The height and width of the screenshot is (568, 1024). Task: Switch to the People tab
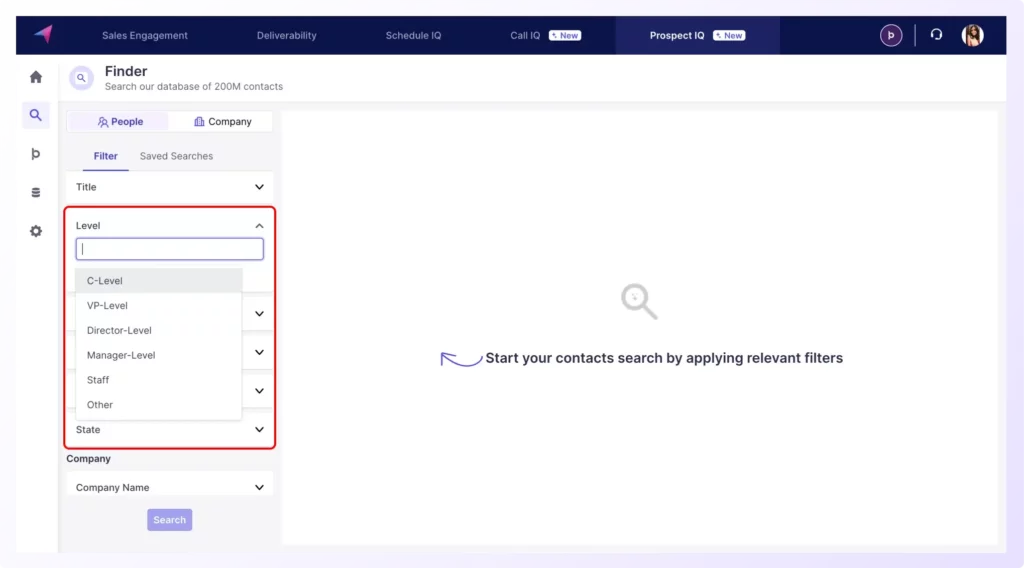coord(118,121)
